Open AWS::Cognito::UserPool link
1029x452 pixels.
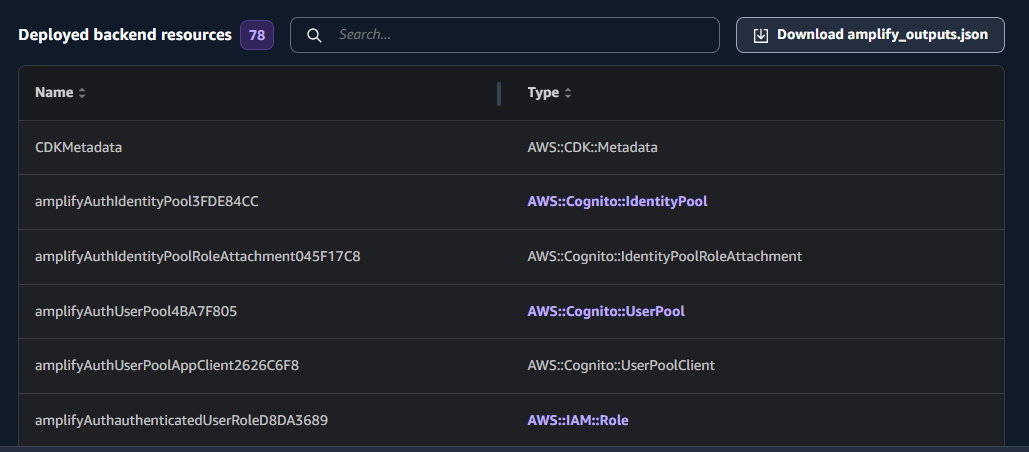(x=606, y=311)
